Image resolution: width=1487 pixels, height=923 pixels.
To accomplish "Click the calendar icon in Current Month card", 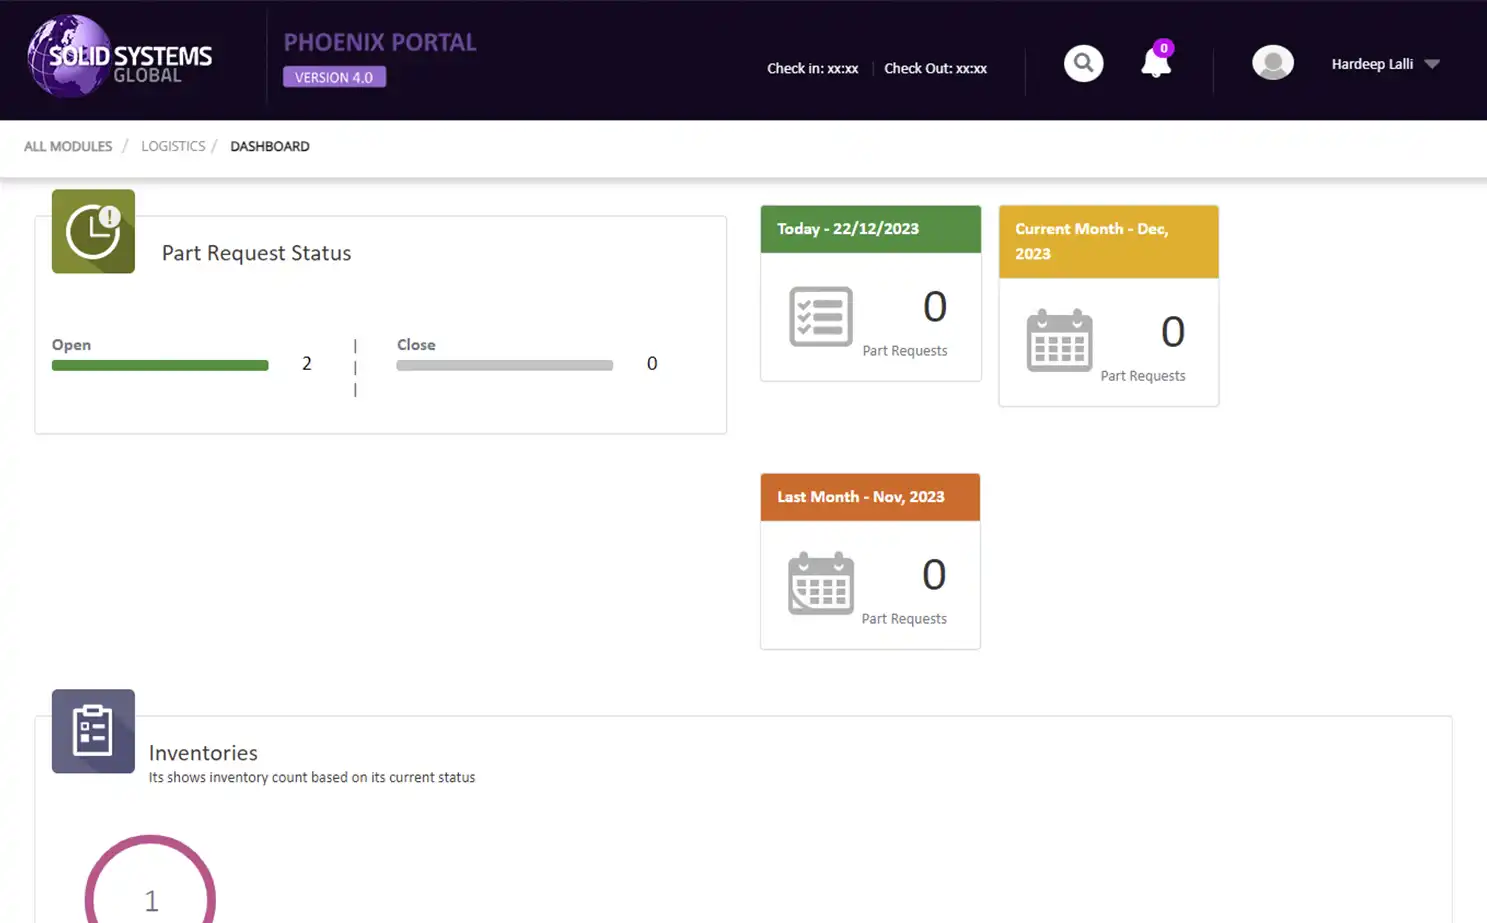I will (x=1059, y=341).
